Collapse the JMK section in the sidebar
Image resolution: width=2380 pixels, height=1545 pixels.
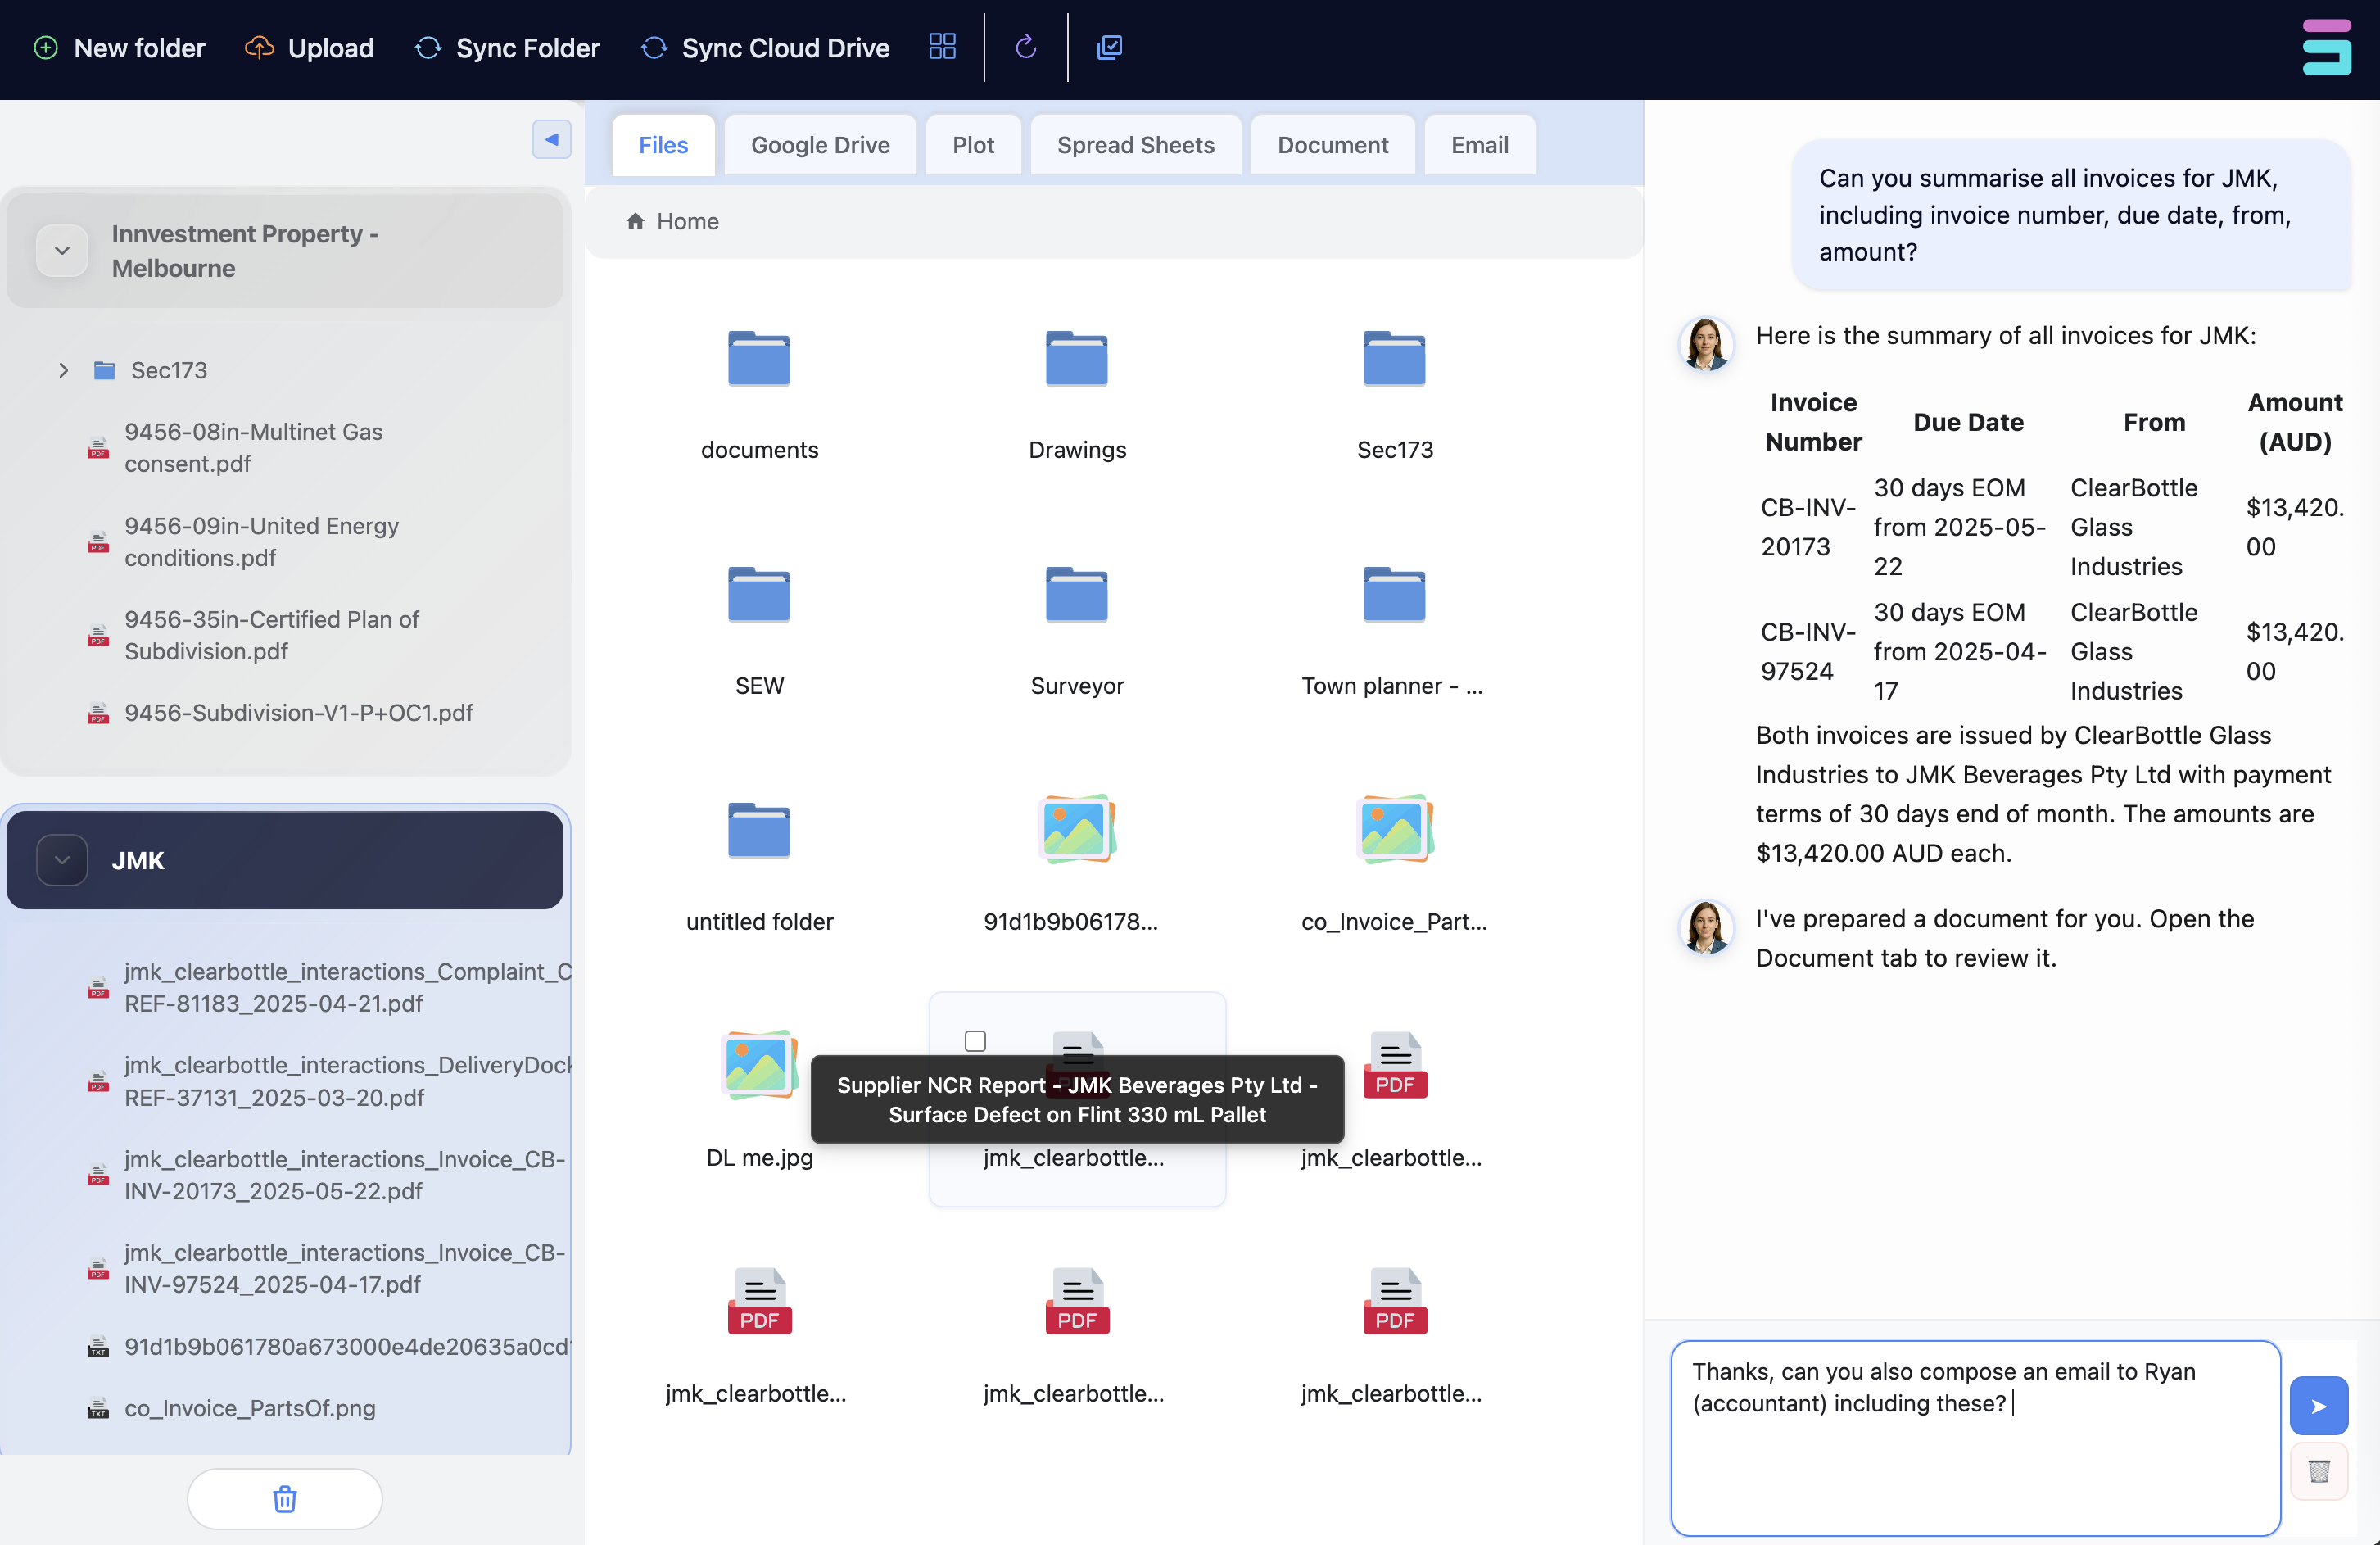point(61,859)
